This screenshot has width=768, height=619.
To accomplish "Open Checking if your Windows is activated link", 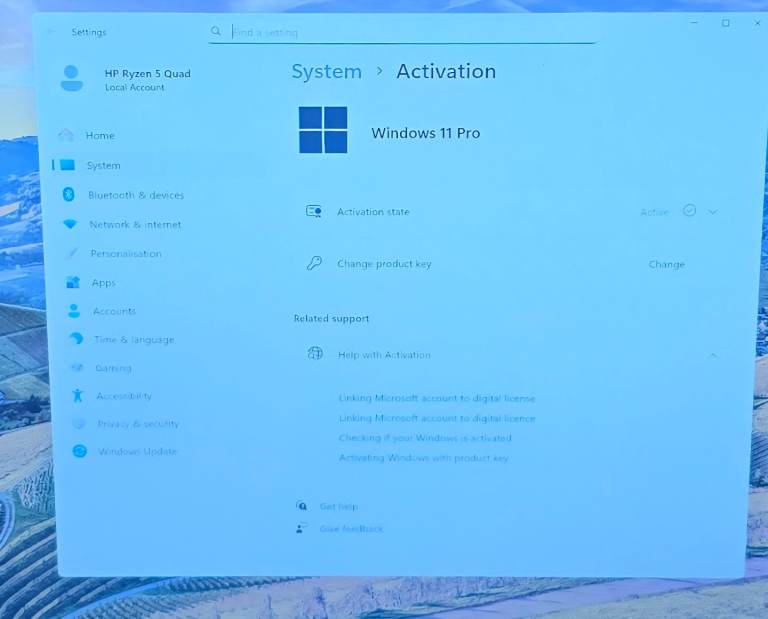I will [425, 438].
